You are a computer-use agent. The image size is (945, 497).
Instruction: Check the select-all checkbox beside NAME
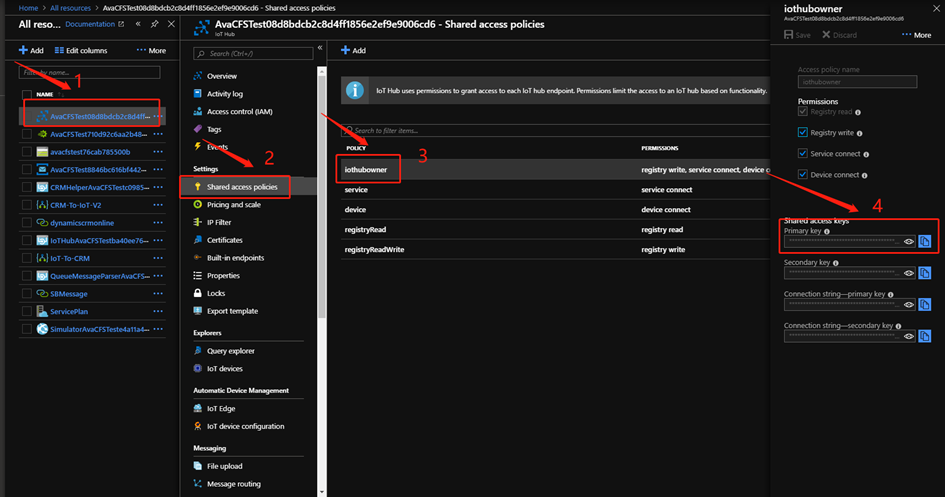click(x=27, y=94)
